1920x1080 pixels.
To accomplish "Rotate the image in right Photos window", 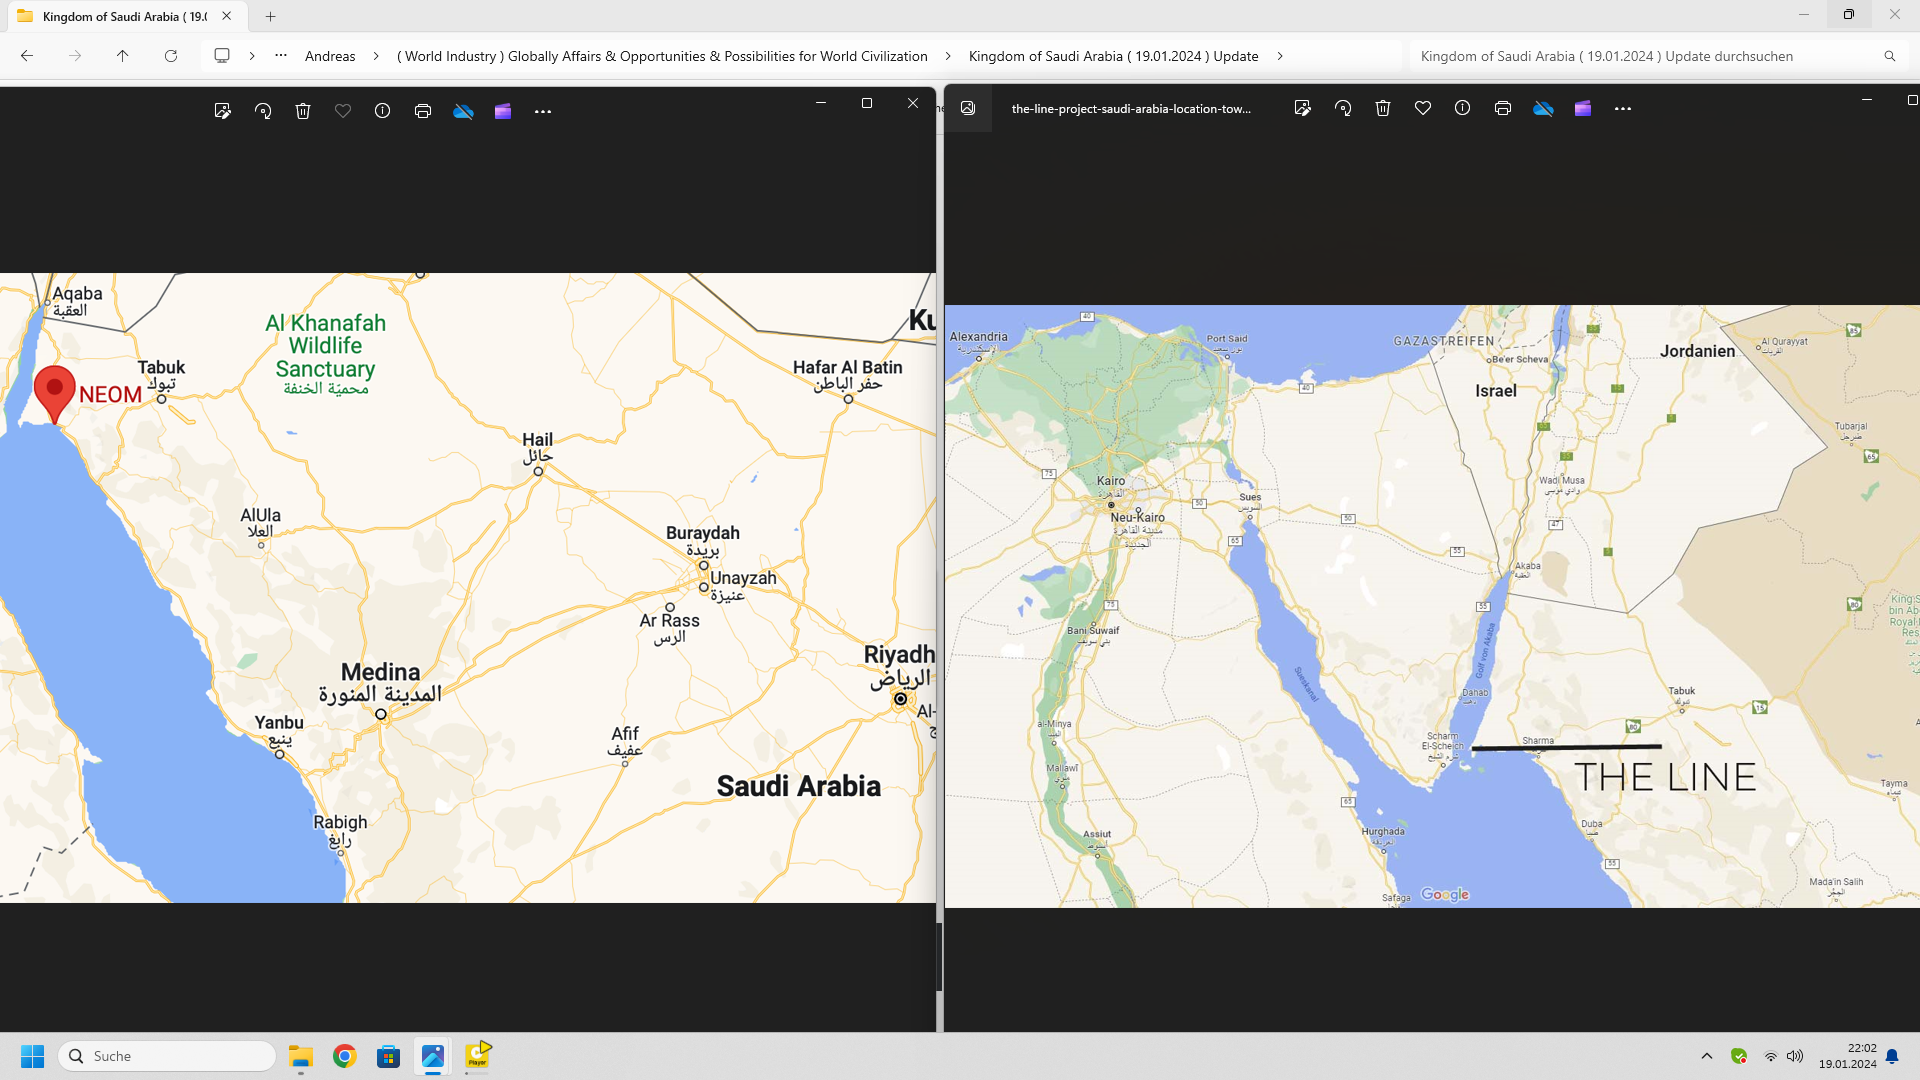I will point(1343,108).
